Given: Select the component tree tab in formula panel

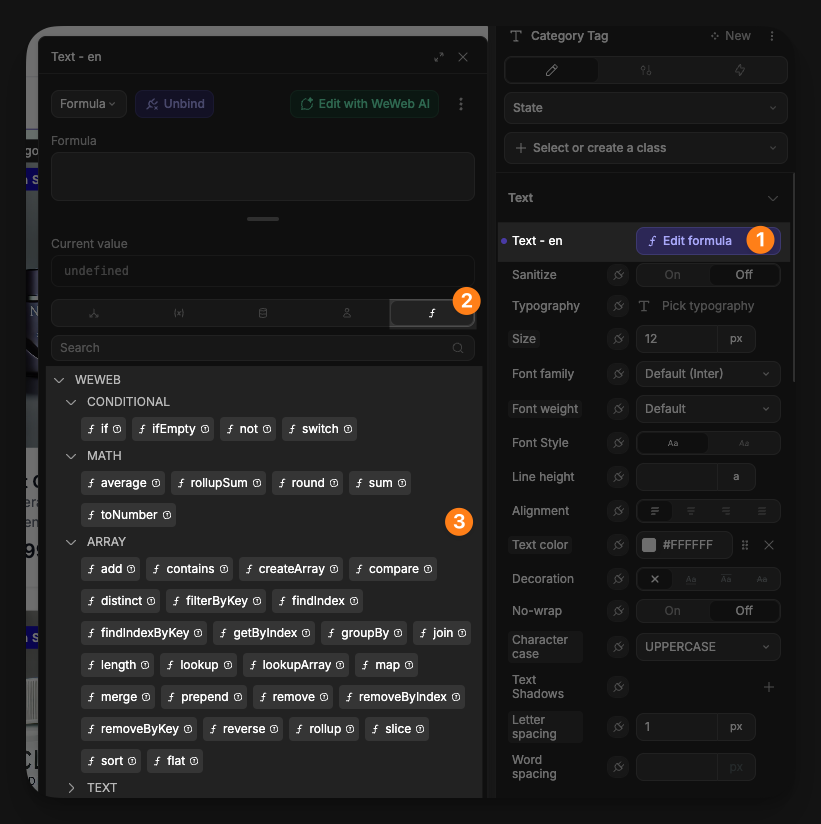Looking at the screenshot, I should 93,312.
